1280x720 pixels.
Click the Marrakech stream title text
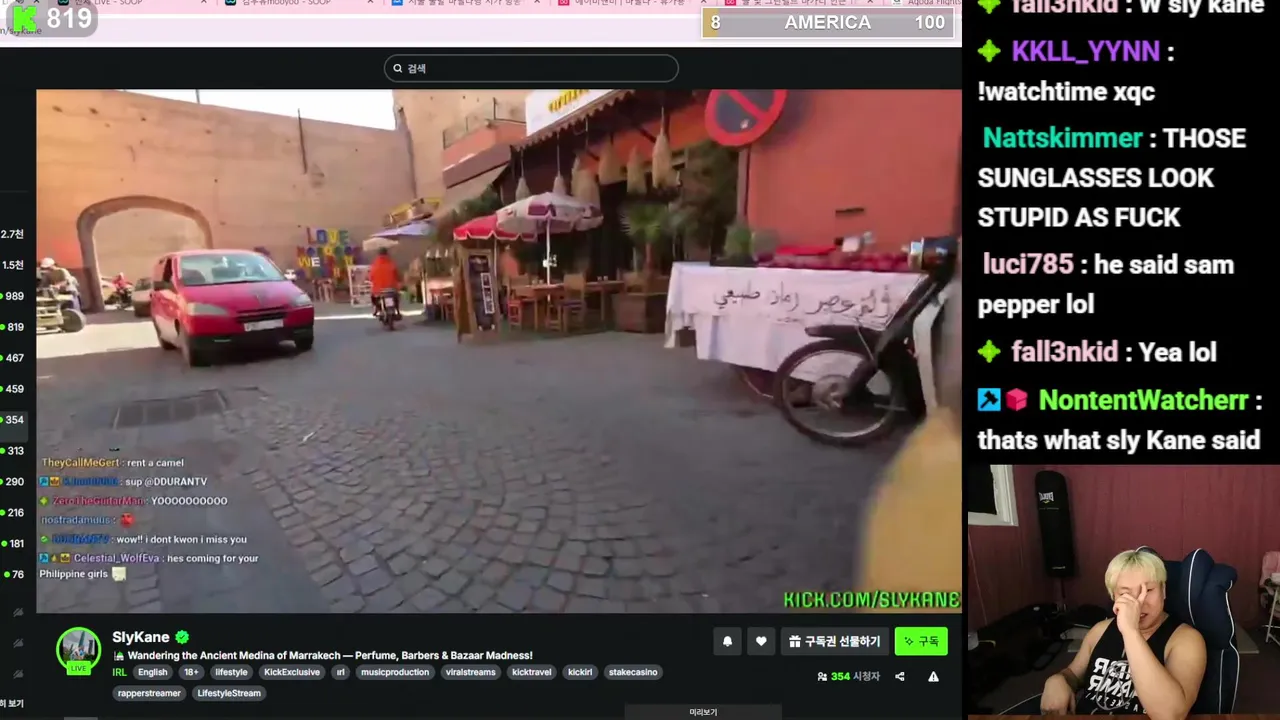330,655
